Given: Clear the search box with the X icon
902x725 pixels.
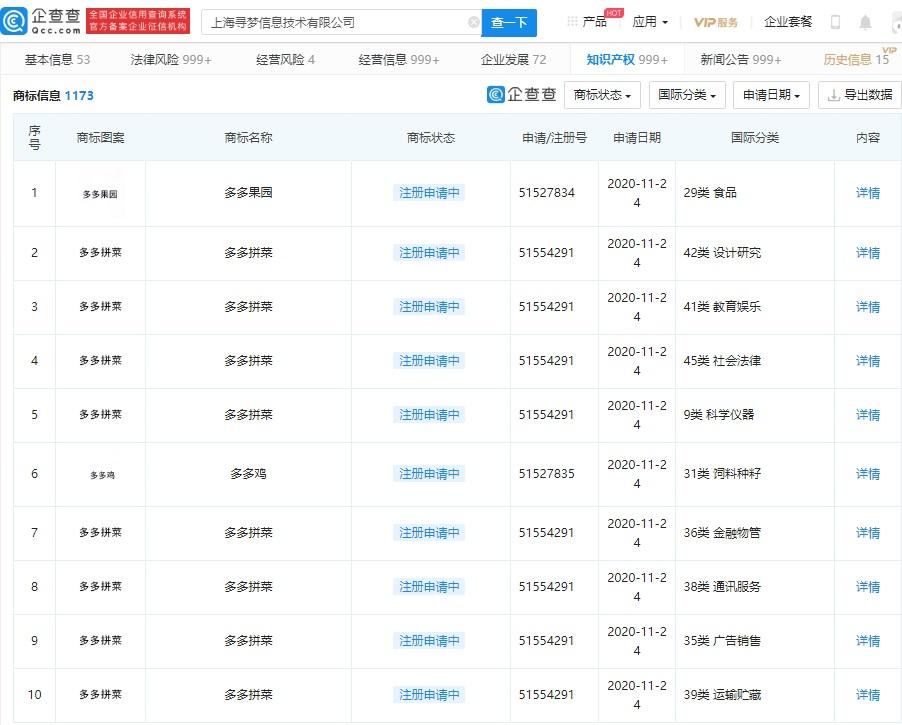Looking at the screenshot, I should pos(473,22).
